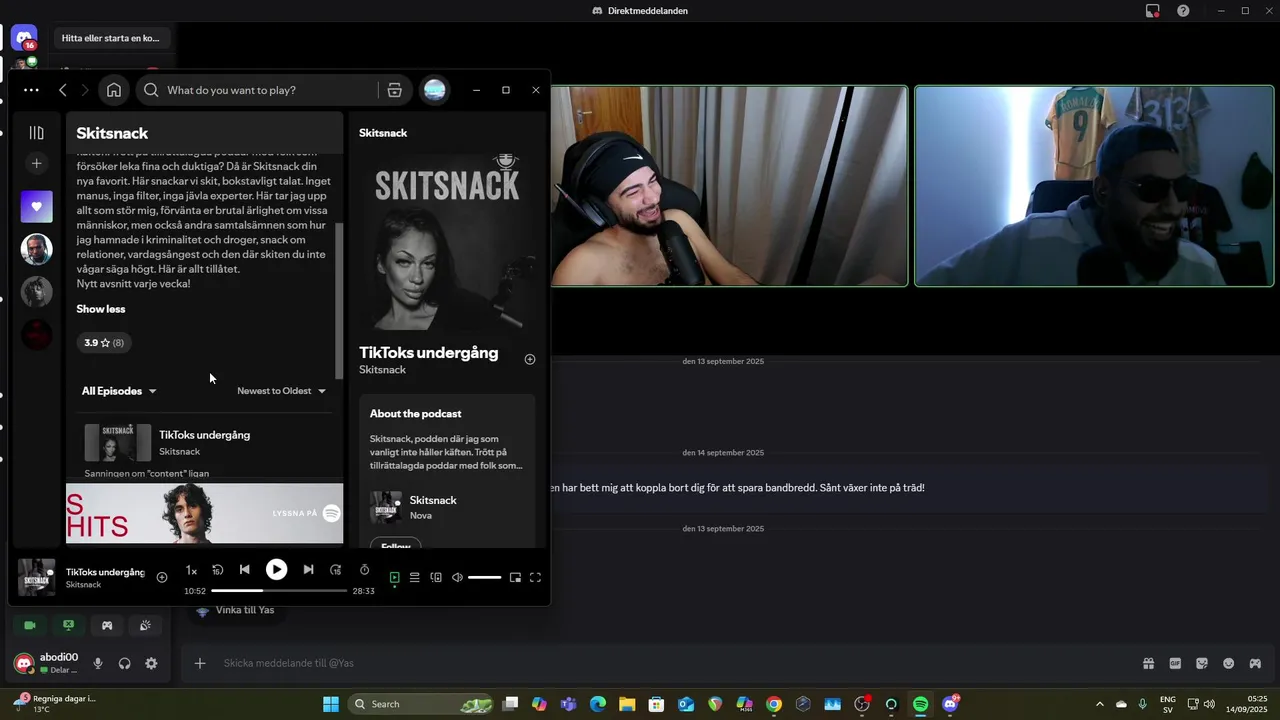This screenshot has width=1280, height=720.
Task: Open Liked Songs purple heart tile
Action: pyautogui.click(x=37, y=207)
